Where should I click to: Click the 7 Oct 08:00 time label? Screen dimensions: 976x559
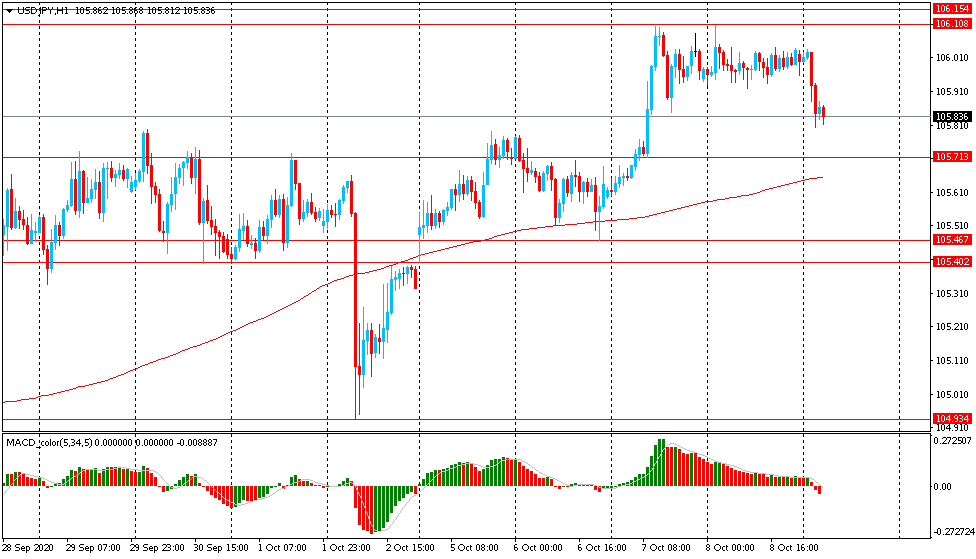667,548
